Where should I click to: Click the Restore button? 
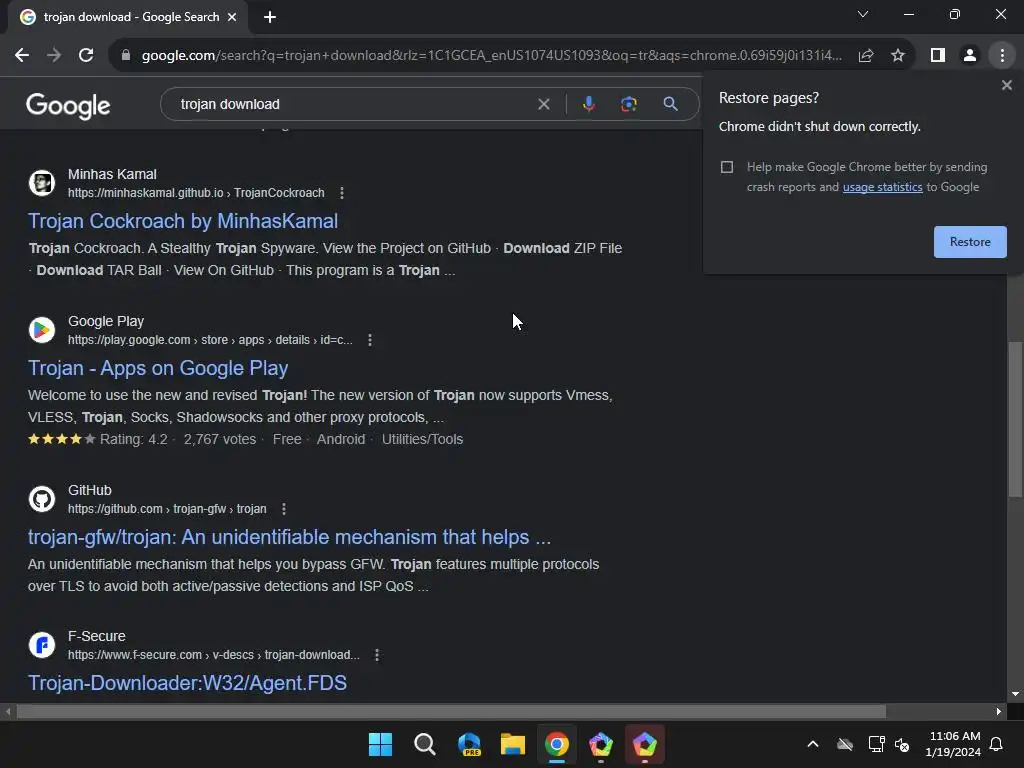970,242
